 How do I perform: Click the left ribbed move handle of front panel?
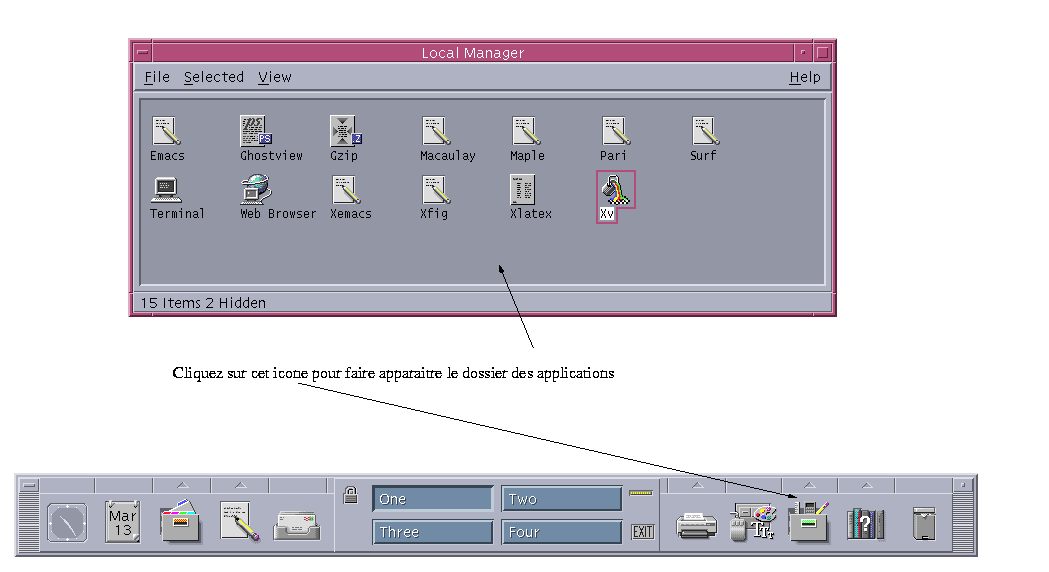pyautogui.click(x=28, y=522)
